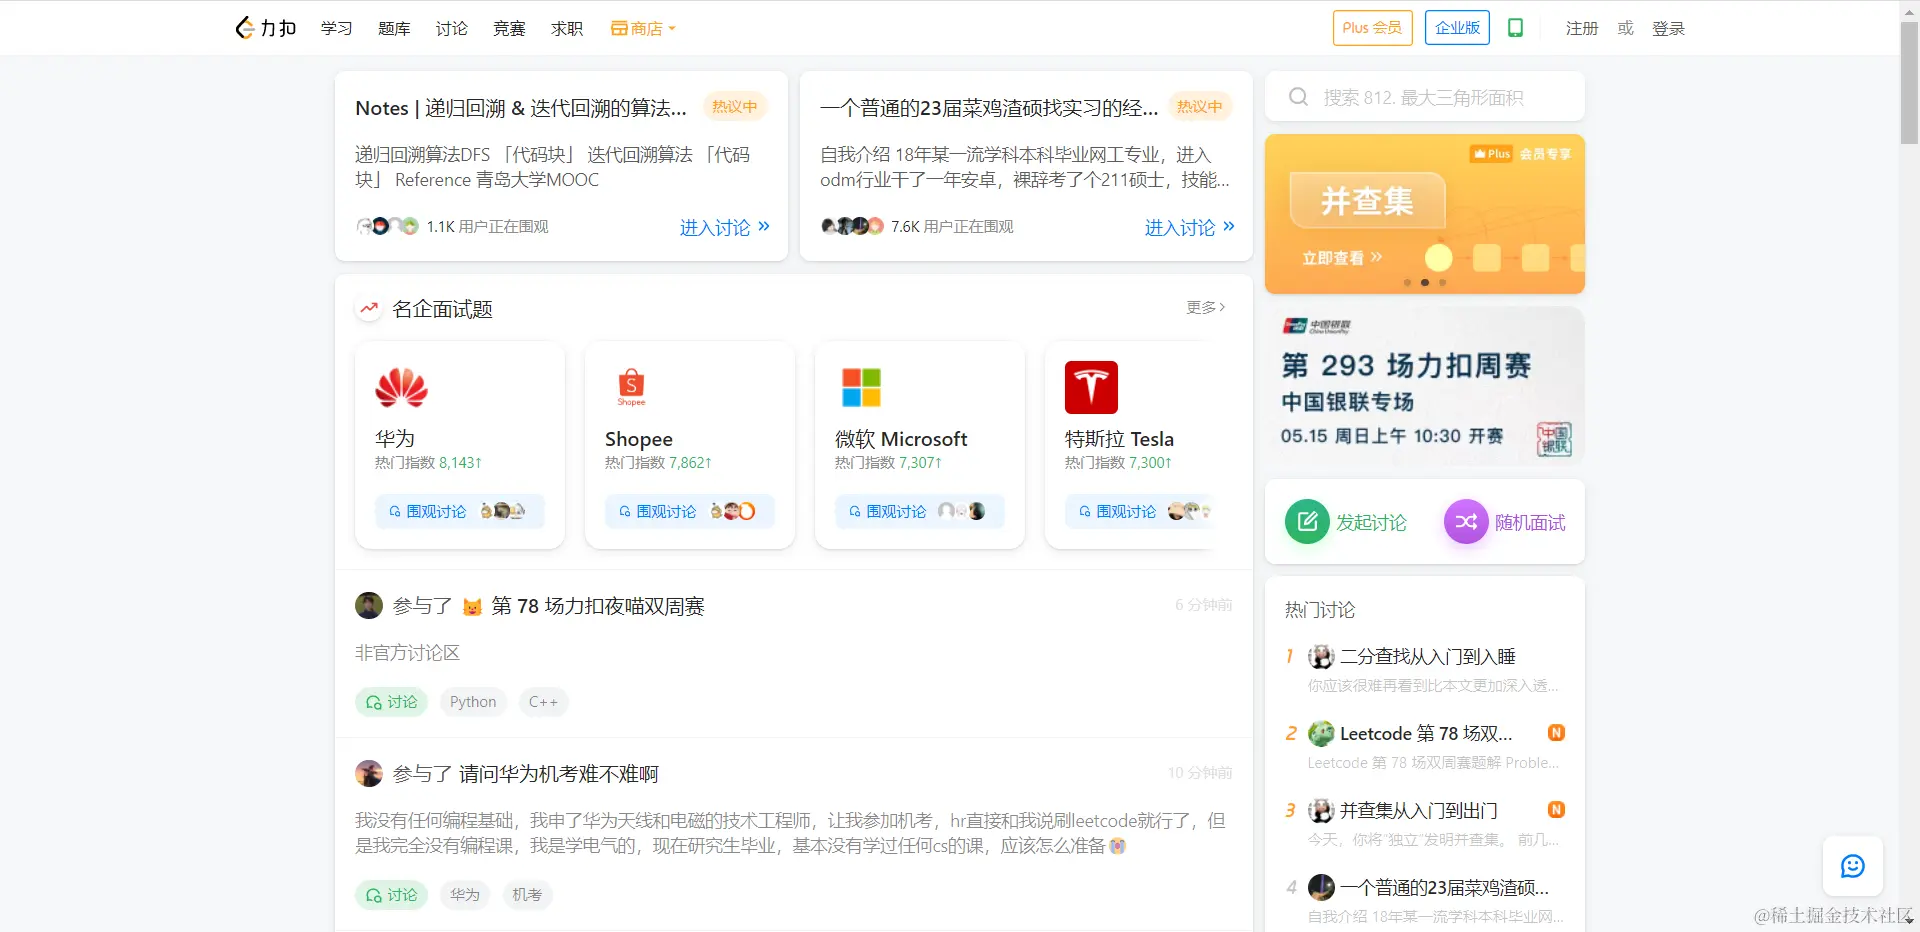Open post 请问华为机考难不难啊
The height and width of the screenshot is (932, 1920).
coord(558,774)
